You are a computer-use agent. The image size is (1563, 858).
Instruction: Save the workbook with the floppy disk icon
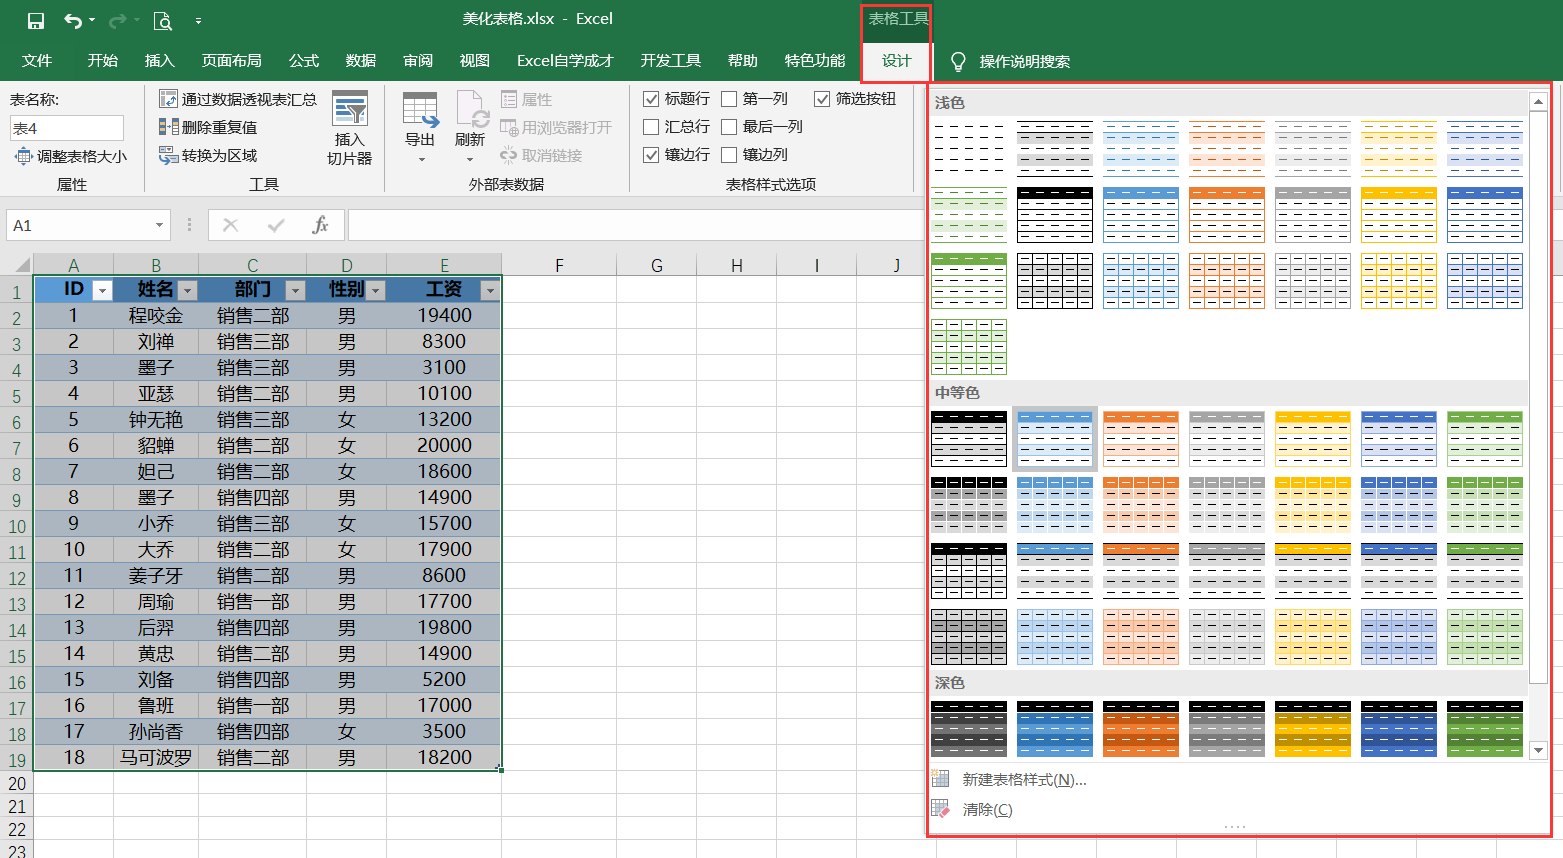click(x=36, y=20)
